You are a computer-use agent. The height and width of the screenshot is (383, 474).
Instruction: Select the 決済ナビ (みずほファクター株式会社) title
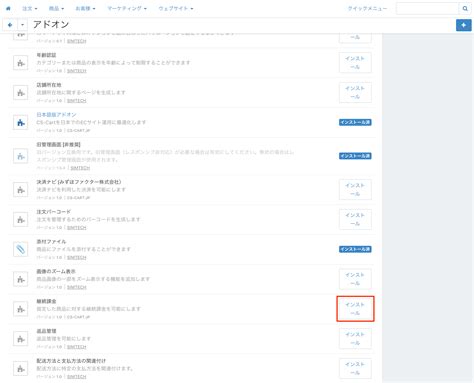[x=79, y=182]
